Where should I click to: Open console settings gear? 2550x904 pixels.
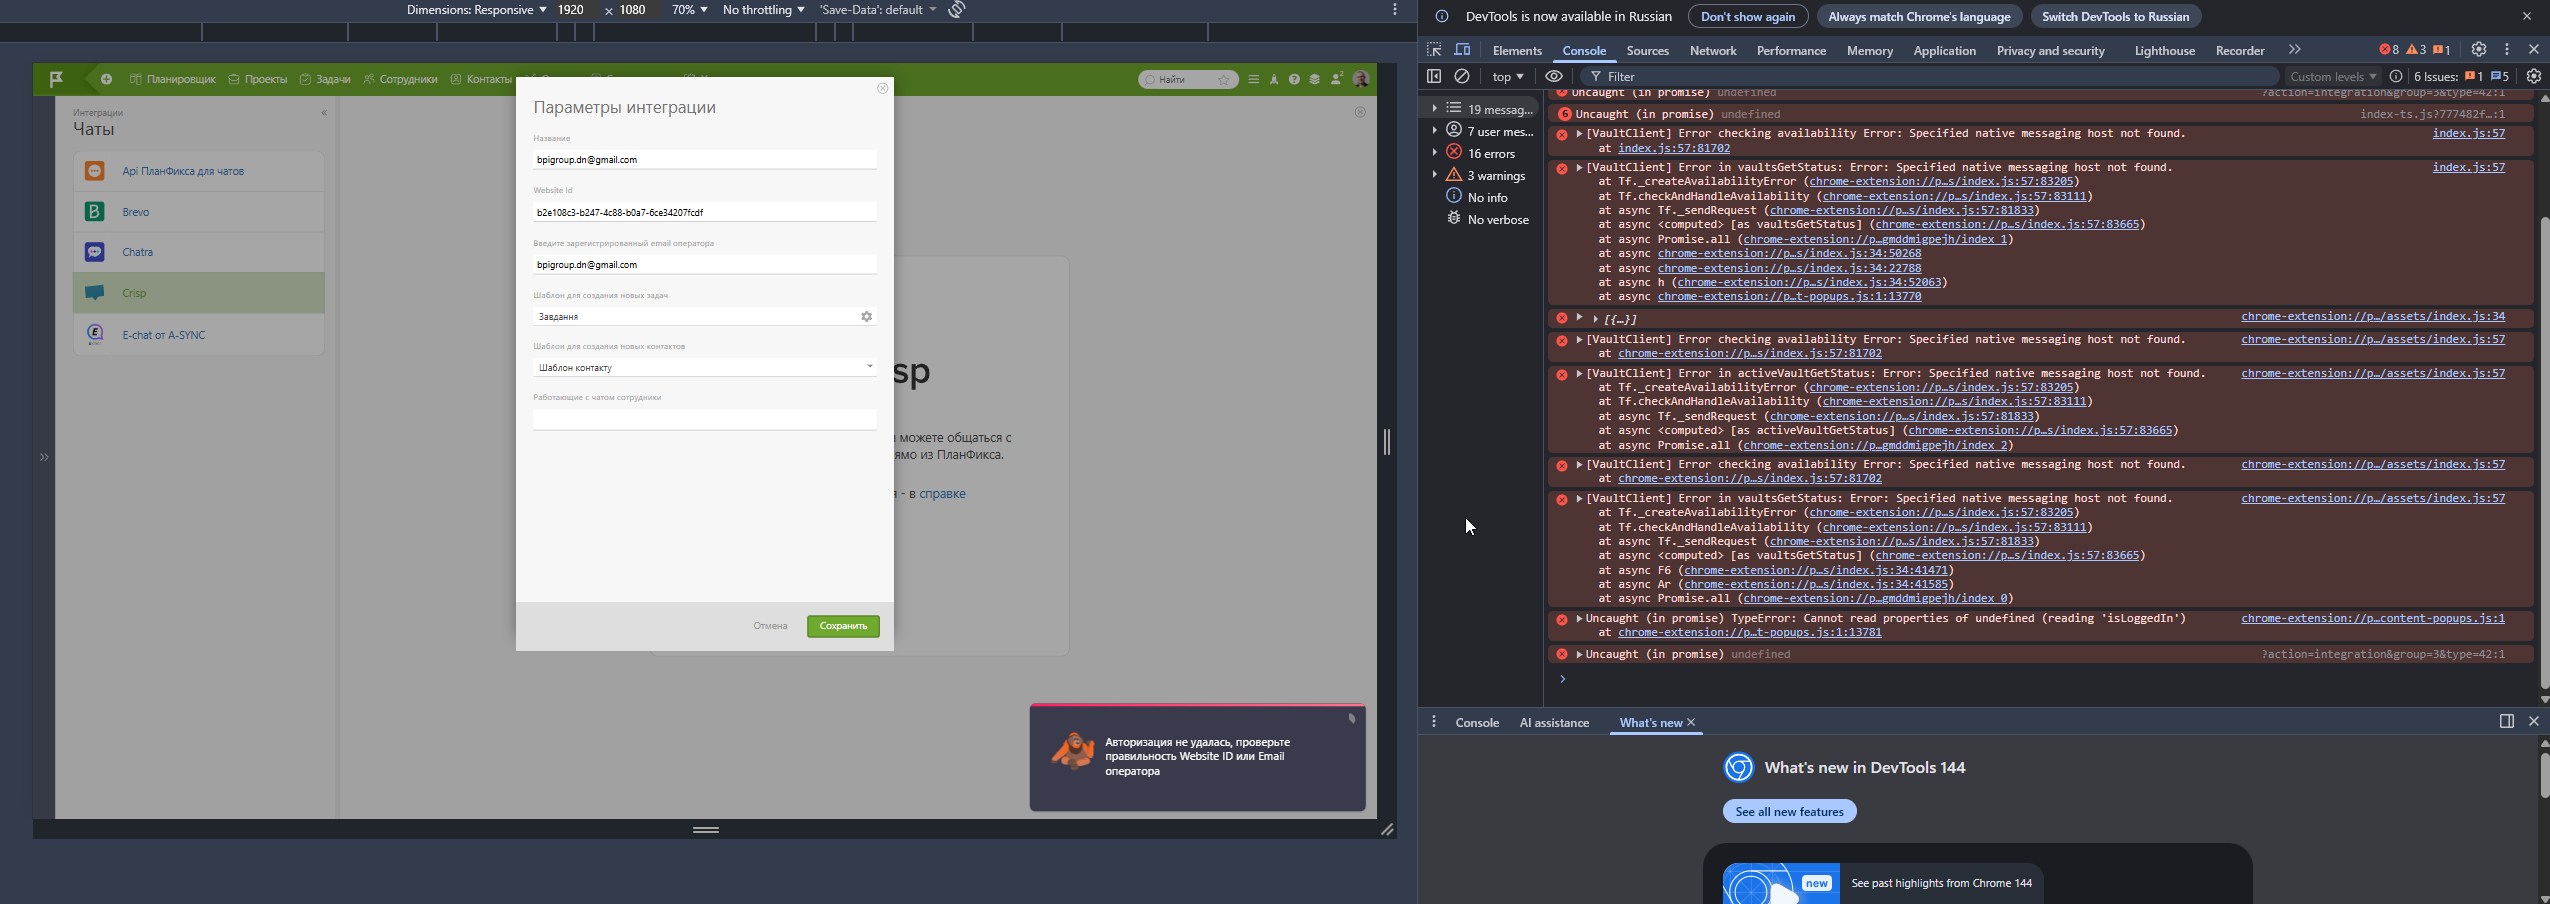click(2534, 76)
